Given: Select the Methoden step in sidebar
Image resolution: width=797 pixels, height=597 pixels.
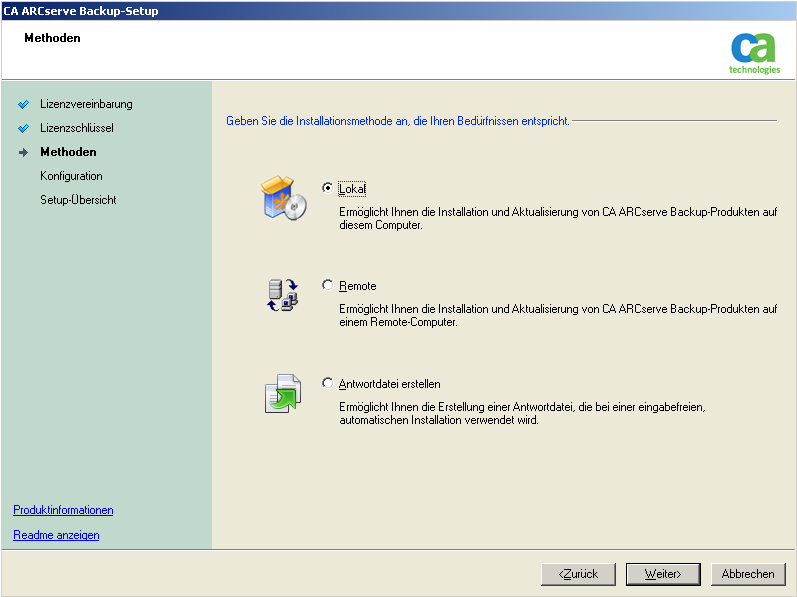Looking at the screenshot, I should (x=68, y=152).
